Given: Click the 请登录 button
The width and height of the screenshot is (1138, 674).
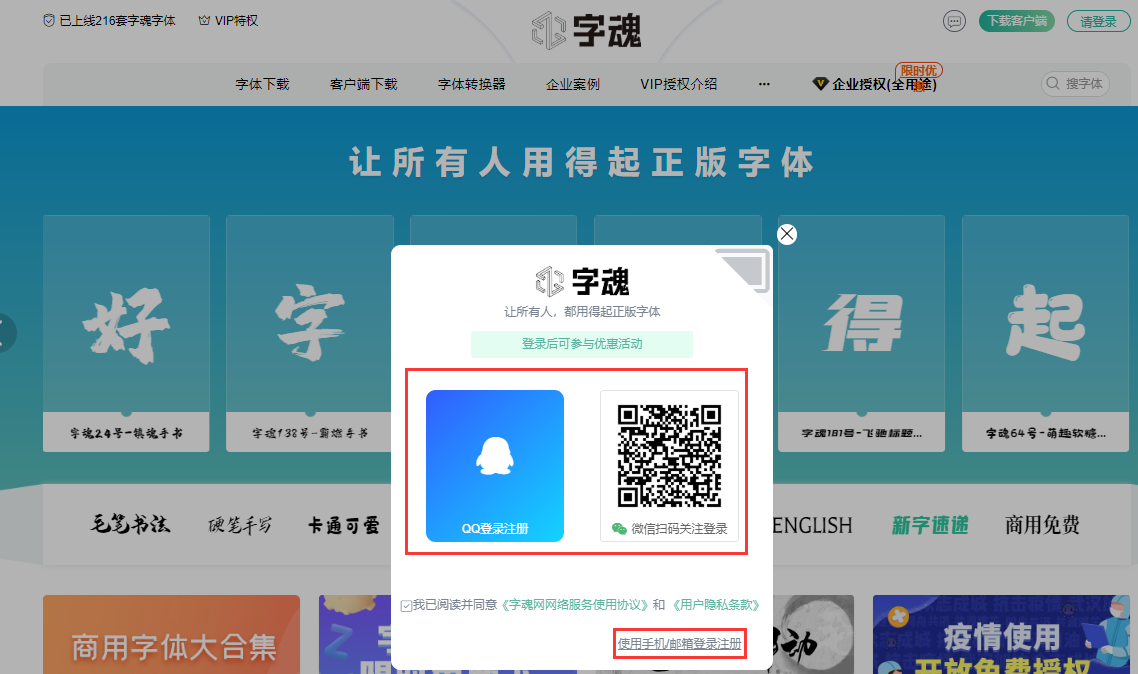Looking at the screenshot, I should (x=1098, y=21).
